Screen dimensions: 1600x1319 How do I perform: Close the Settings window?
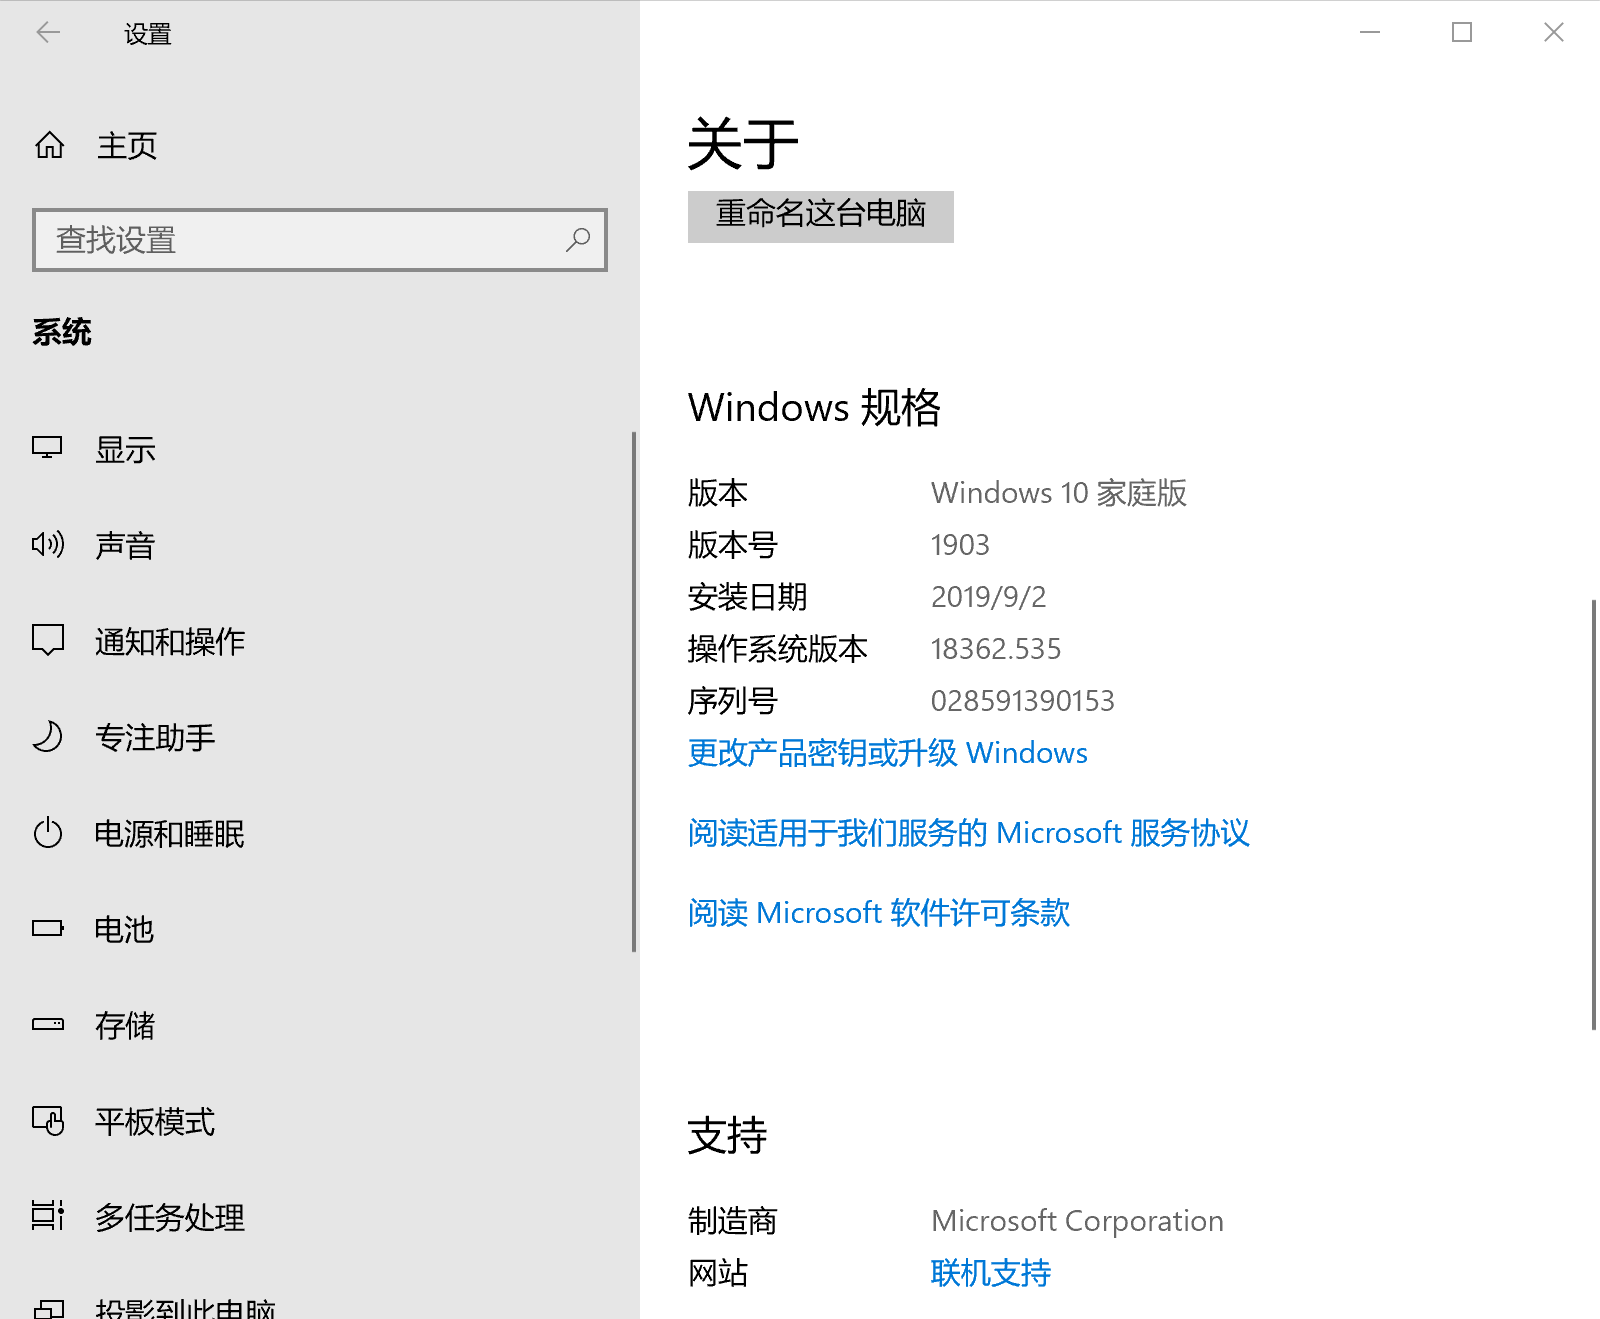1554,33
